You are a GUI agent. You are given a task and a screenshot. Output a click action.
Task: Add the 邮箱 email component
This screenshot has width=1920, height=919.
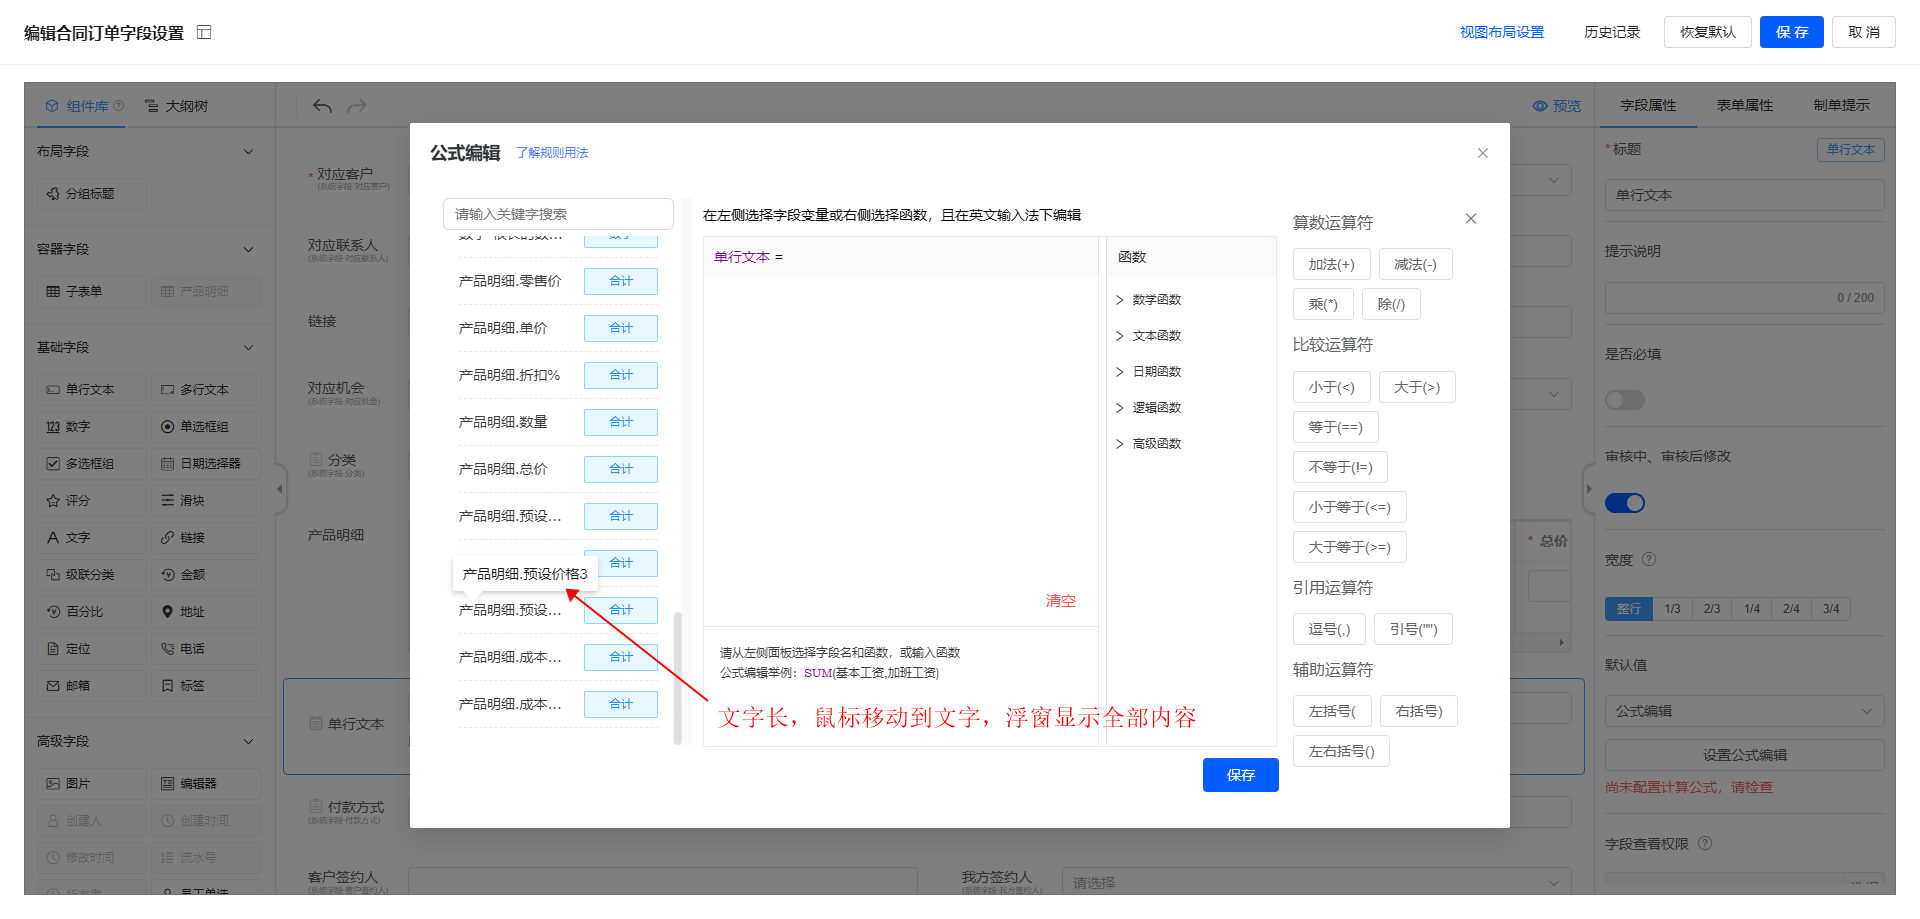(x=91, y=685)
